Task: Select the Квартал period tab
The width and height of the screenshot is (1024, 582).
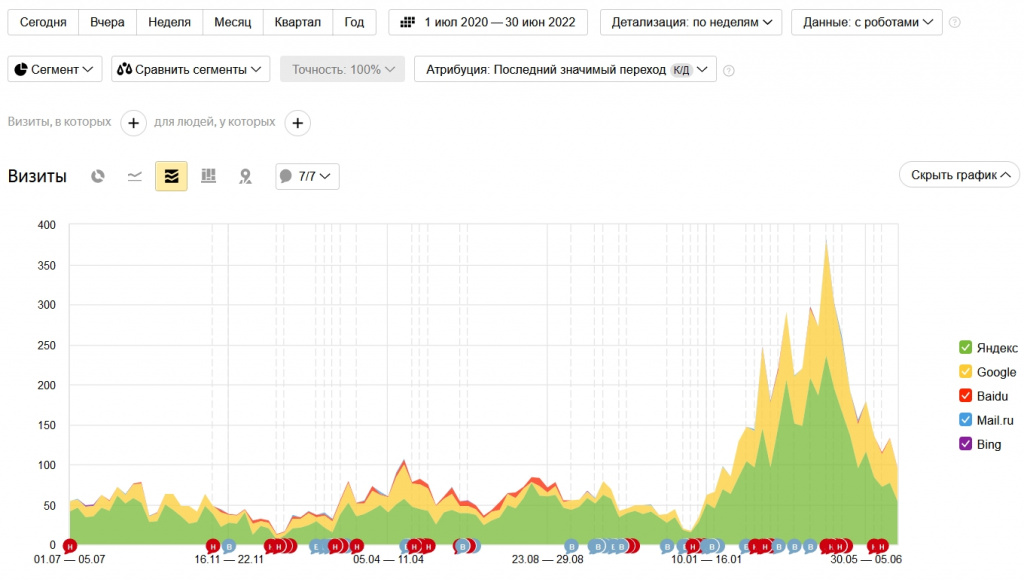Action: pos(298,22)
